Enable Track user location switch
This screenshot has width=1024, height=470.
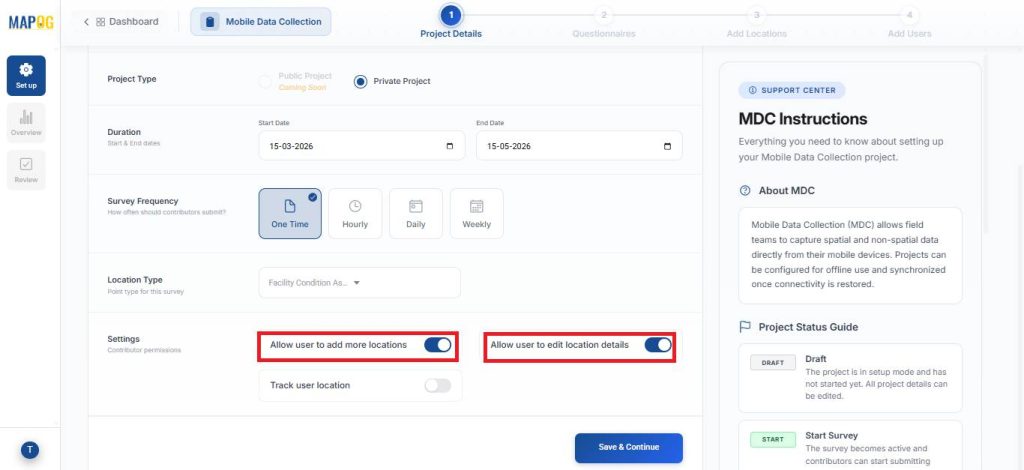point(437,385)
